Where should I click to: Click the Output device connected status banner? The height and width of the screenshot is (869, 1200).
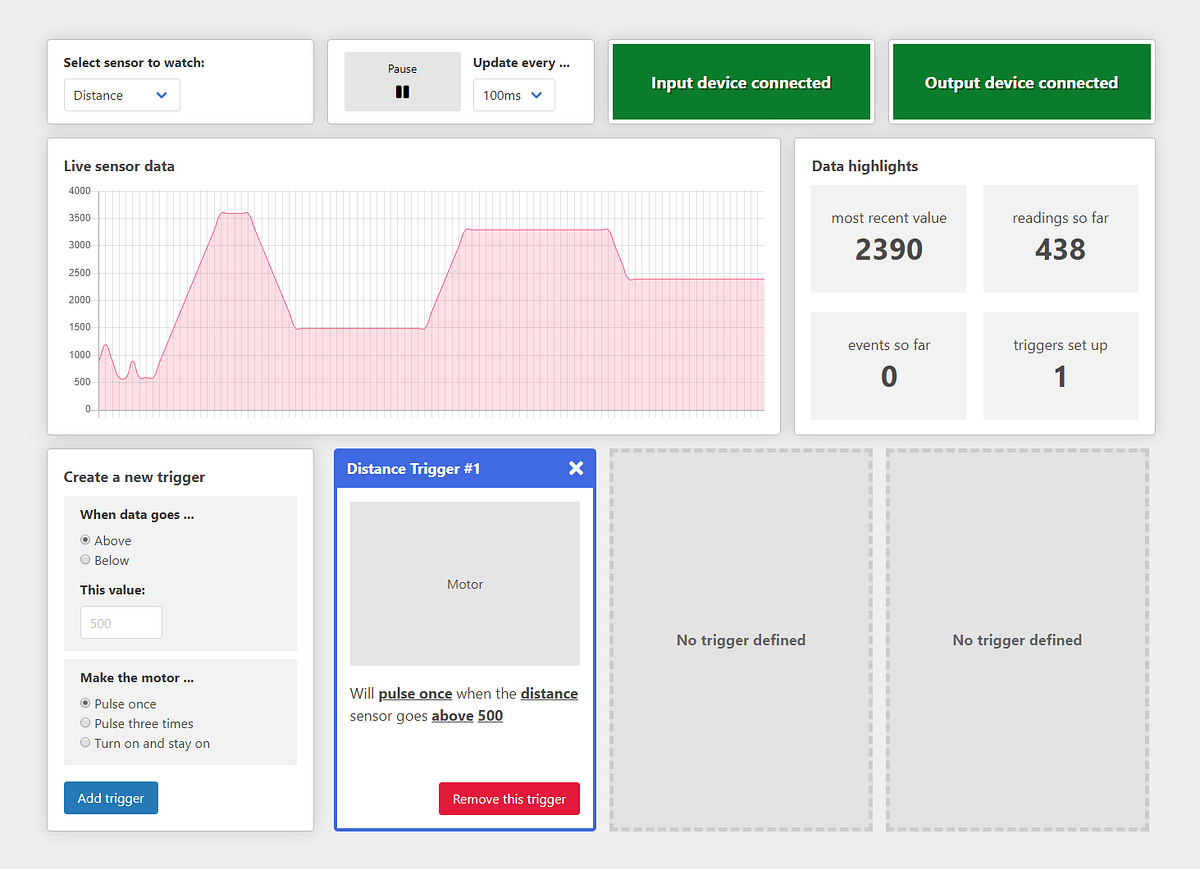pyautogui.click(x=1020, y=81)
